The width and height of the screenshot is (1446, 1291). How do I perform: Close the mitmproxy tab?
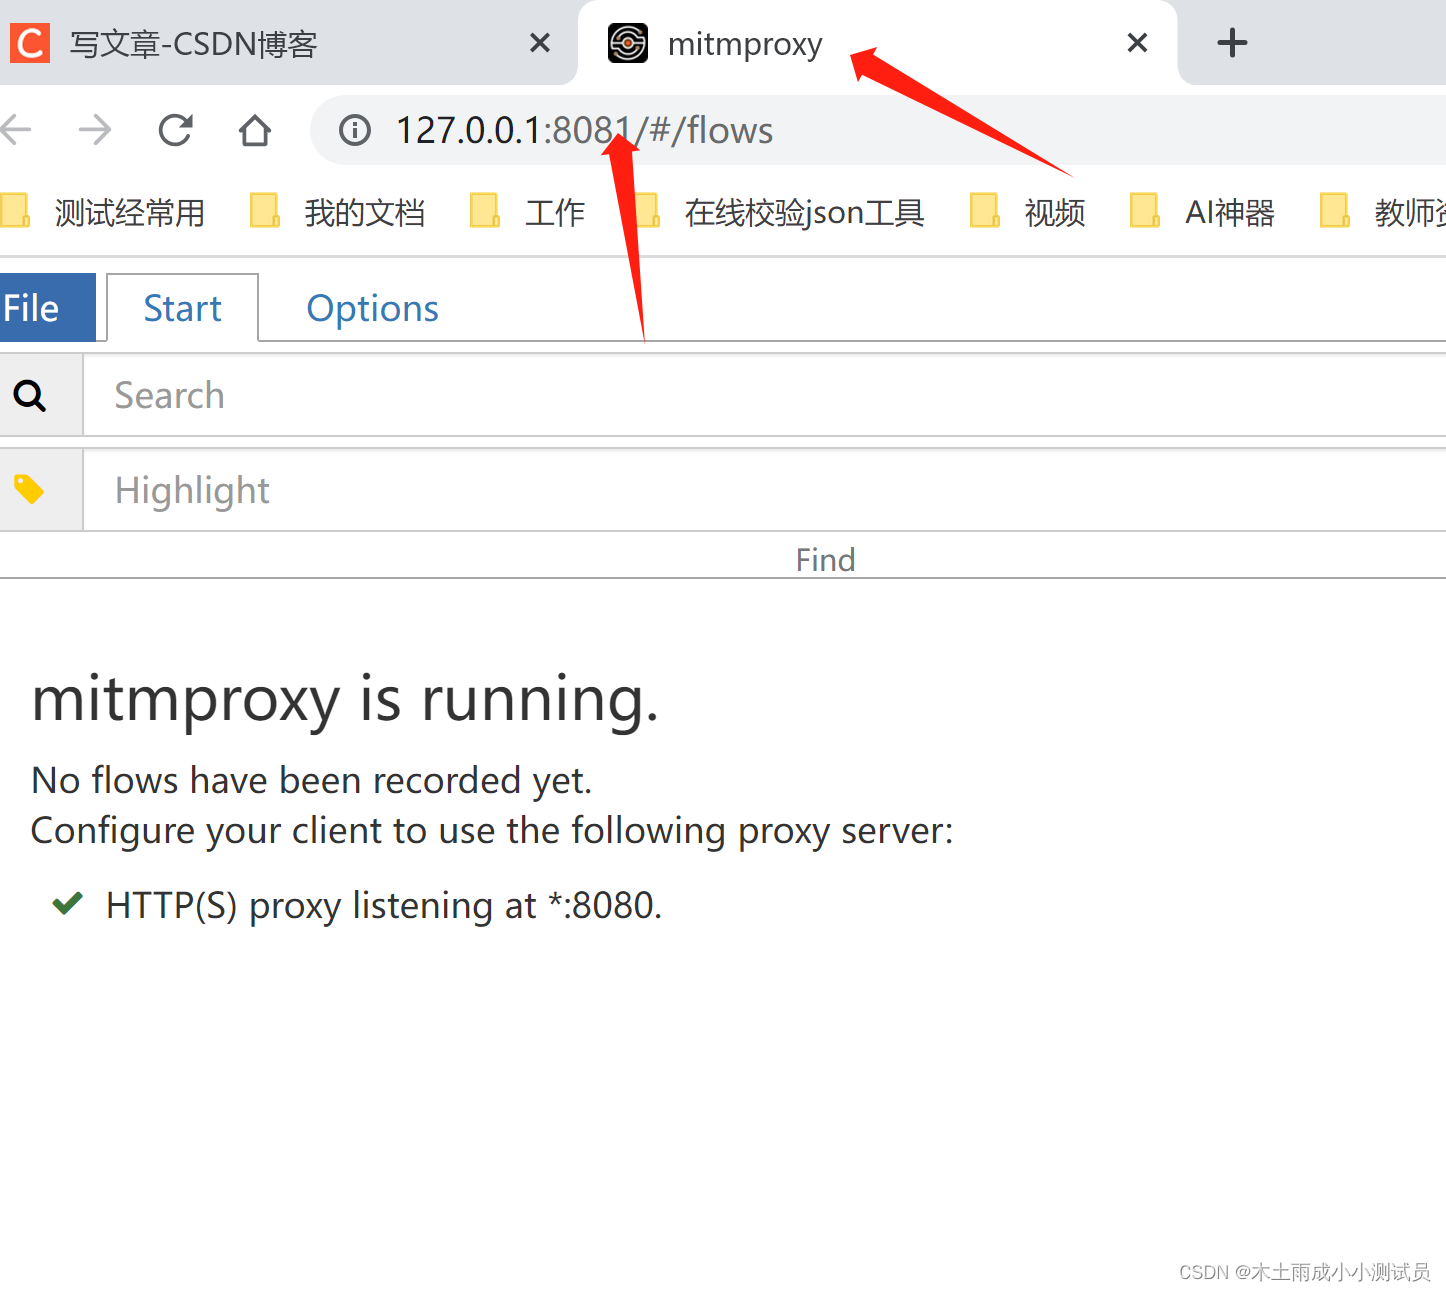(x=1137, y=43)
